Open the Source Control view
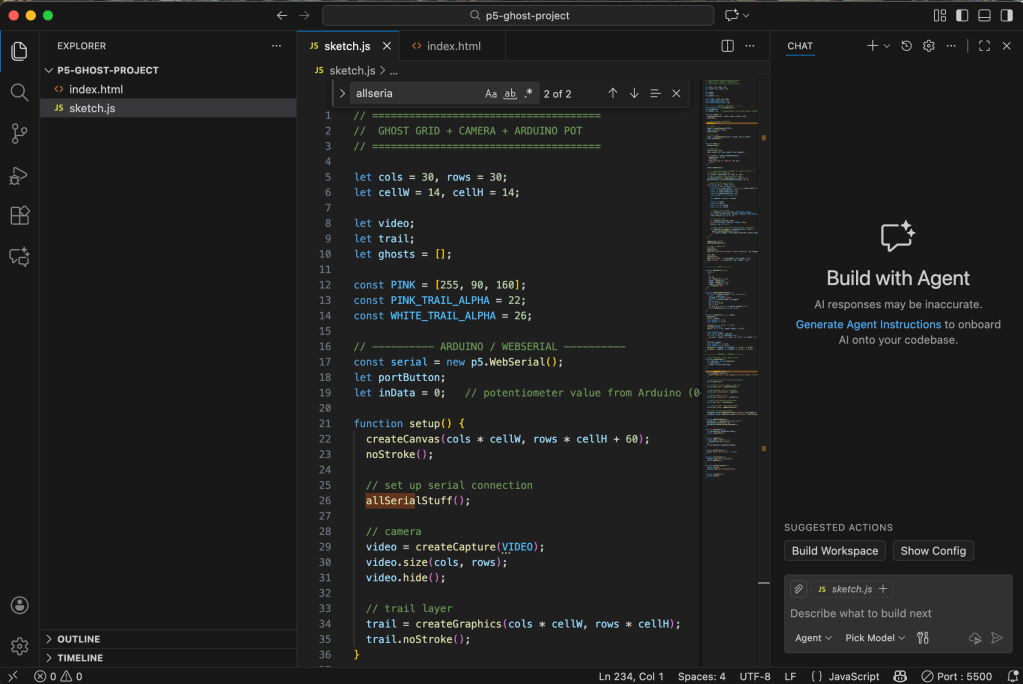This screenshot has height=684, width=1023. [x=19, y=133]
